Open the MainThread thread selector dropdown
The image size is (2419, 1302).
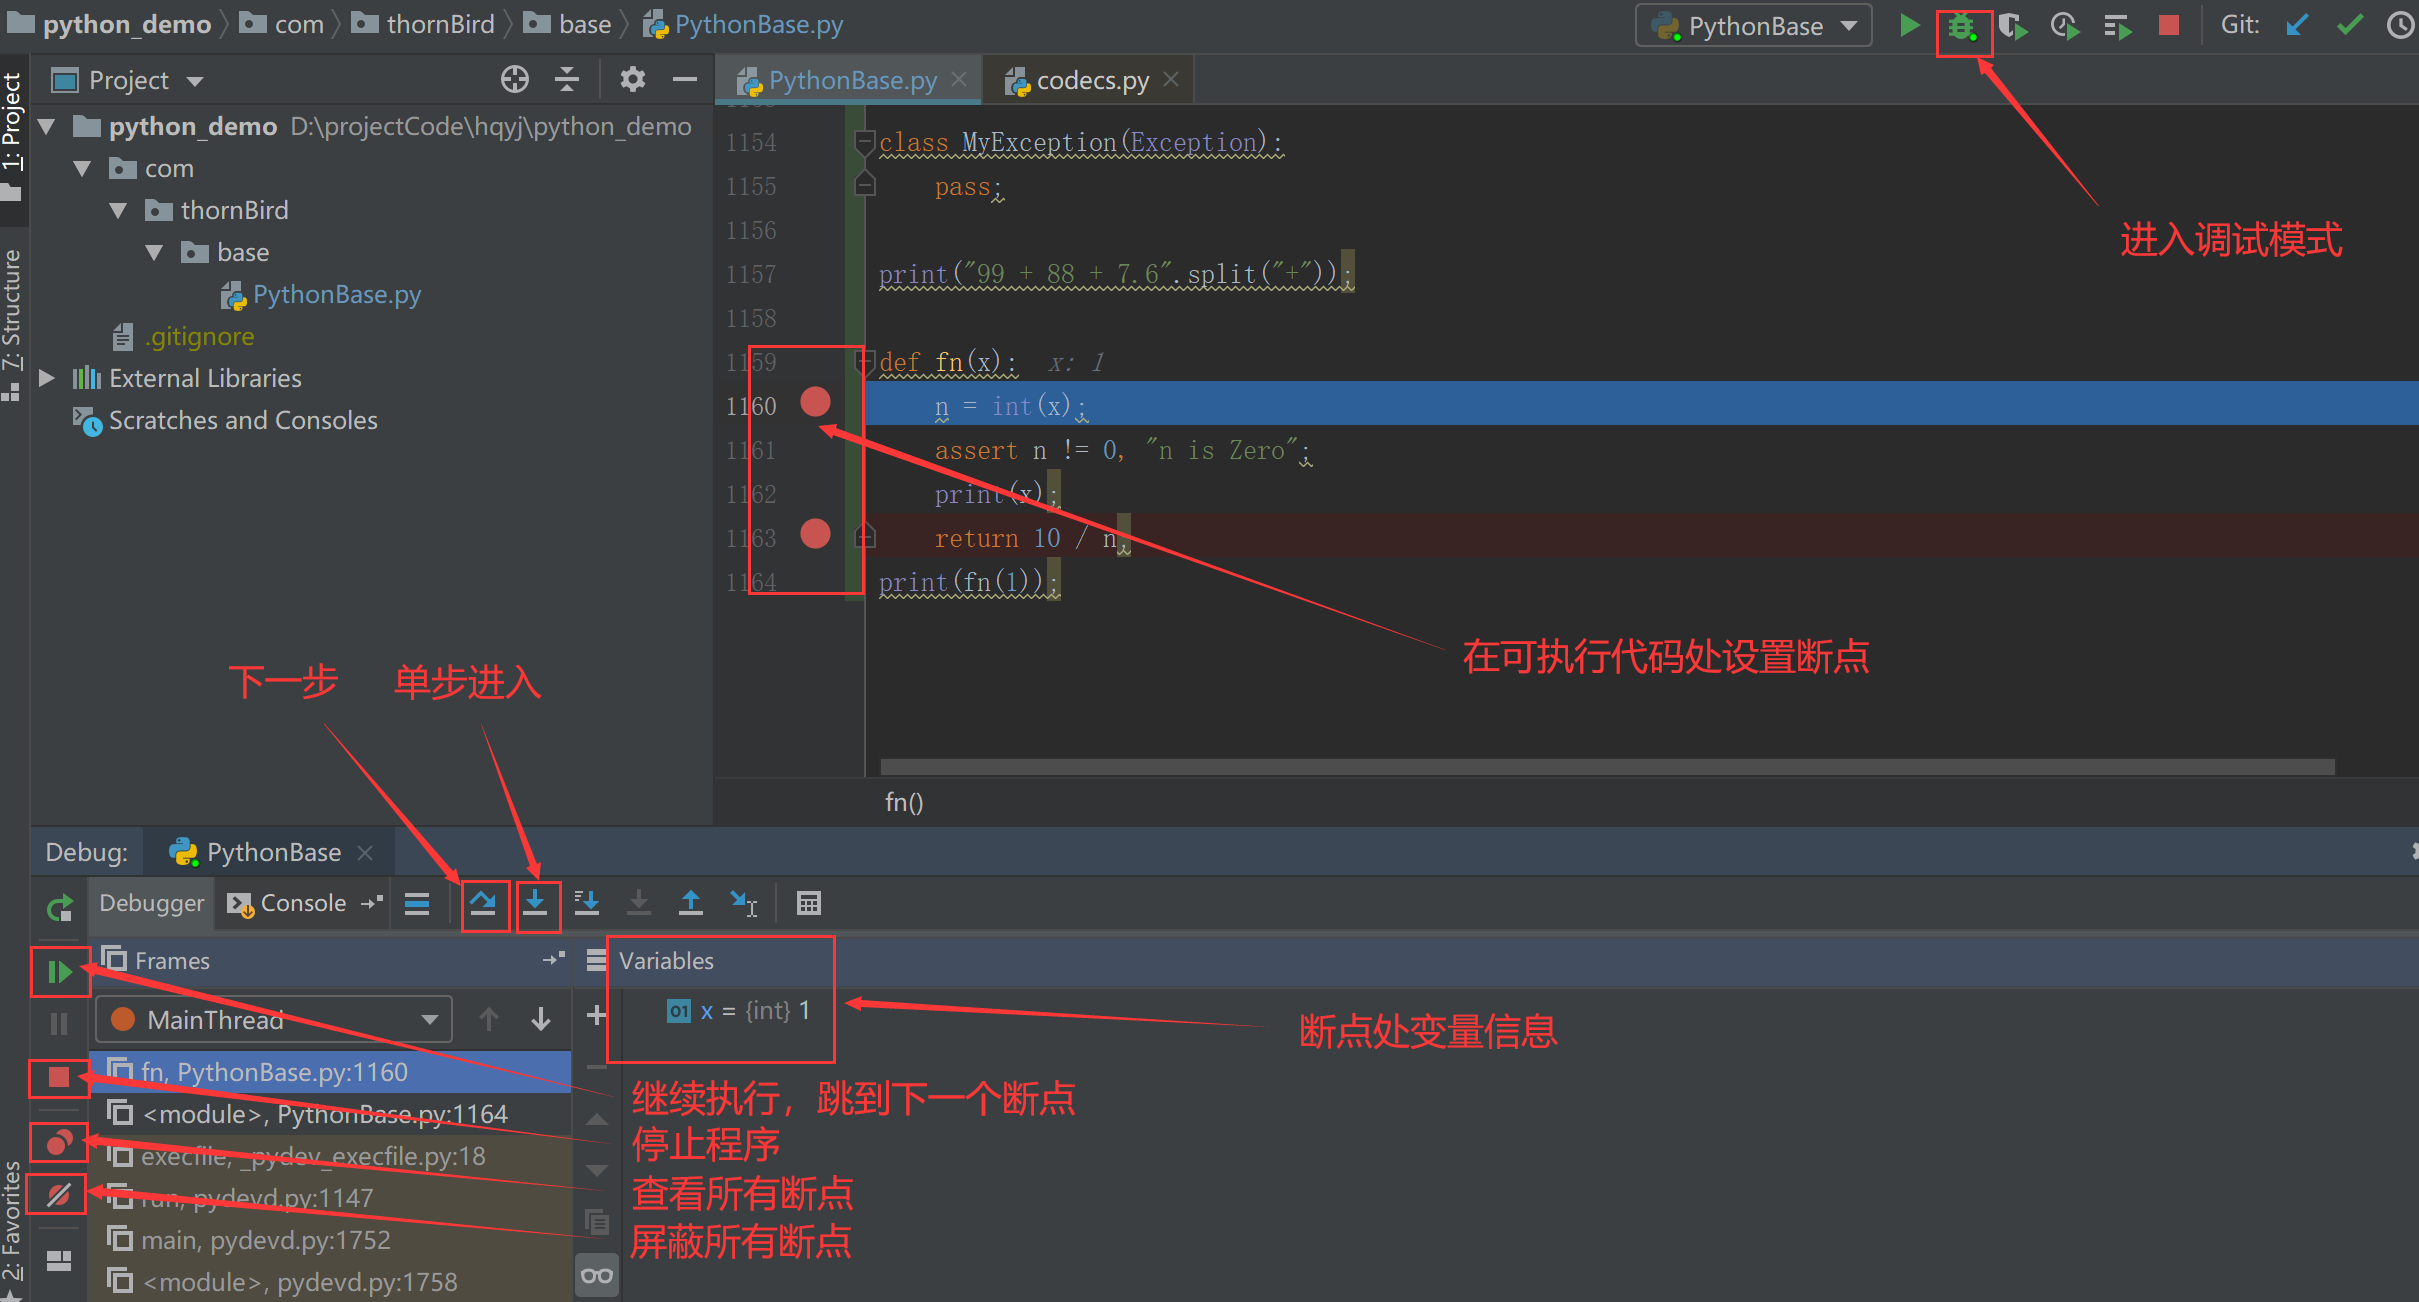275,1020
